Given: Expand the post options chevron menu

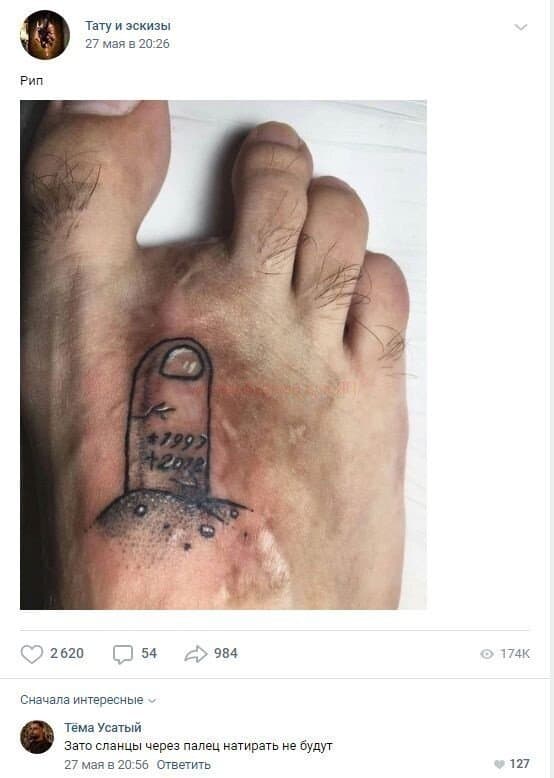Looking at the screenshot, I should tap(520, 27).
